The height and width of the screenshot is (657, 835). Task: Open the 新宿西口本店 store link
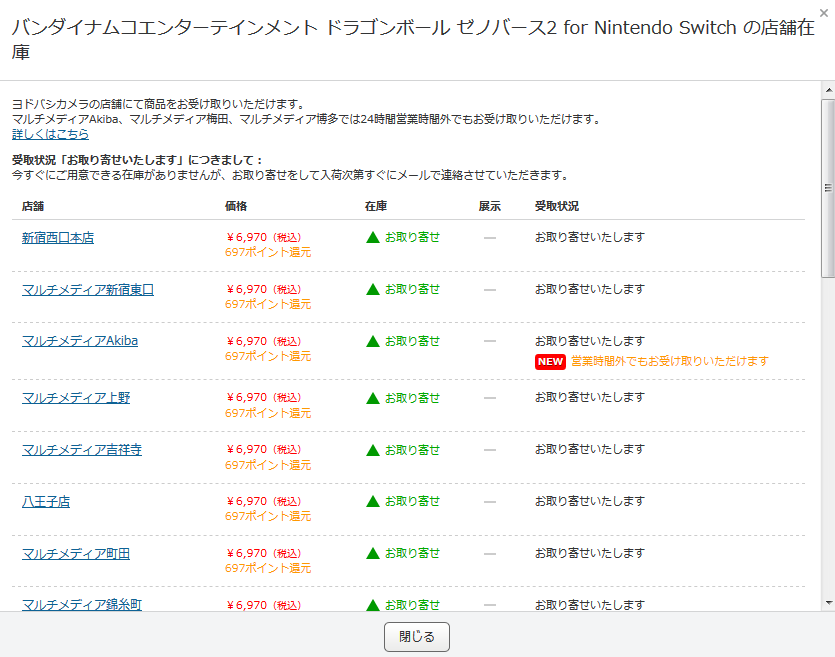58,238
